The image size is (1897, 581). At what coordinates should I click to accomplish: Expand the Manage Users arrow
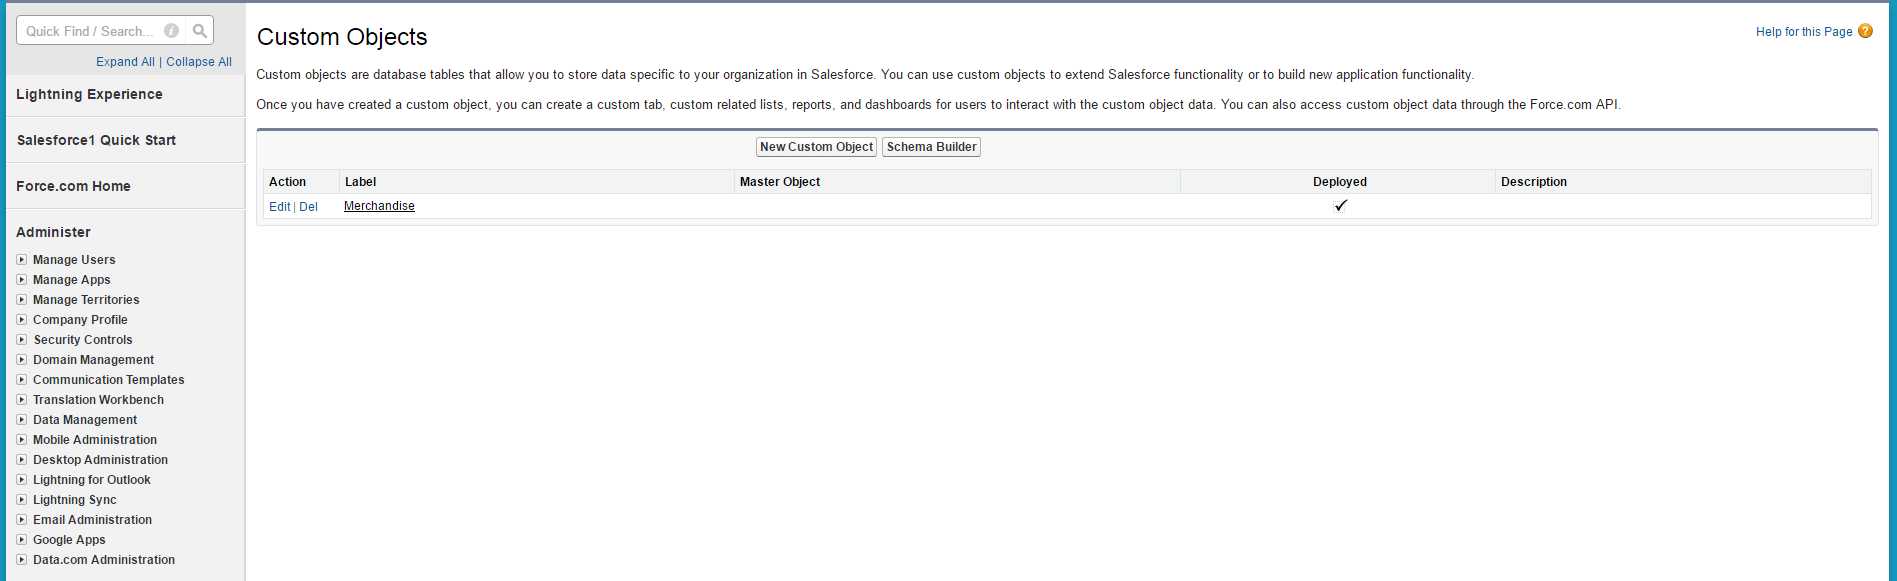tap(22, 260)
